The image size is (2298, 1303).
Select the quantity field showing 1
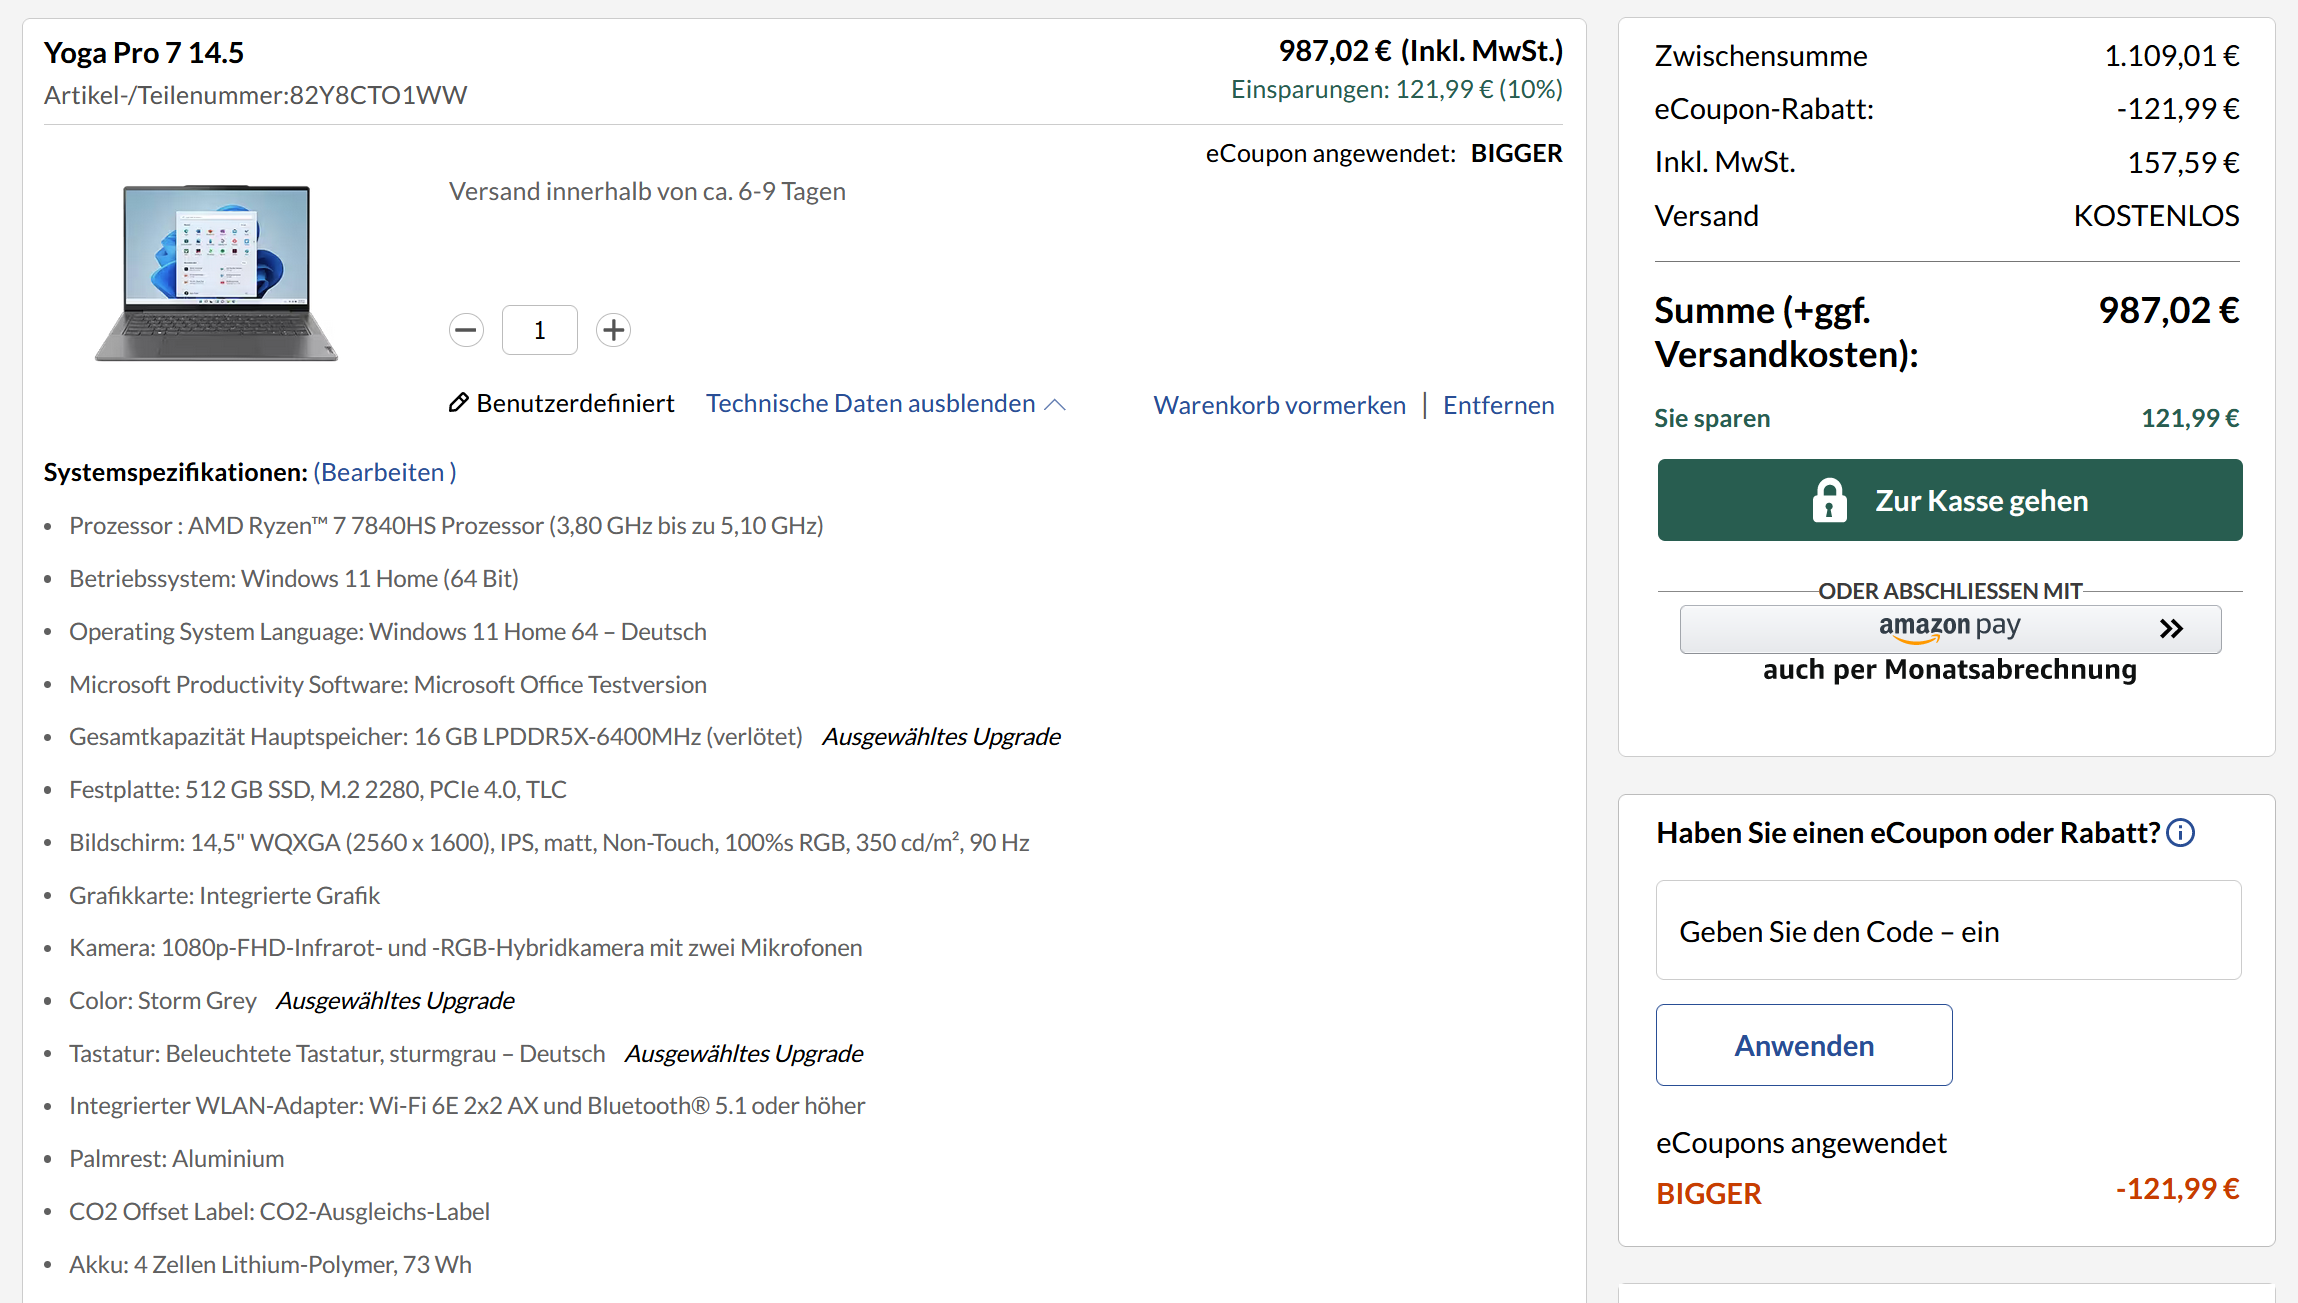pyautogui.click(x=539, y=329)
